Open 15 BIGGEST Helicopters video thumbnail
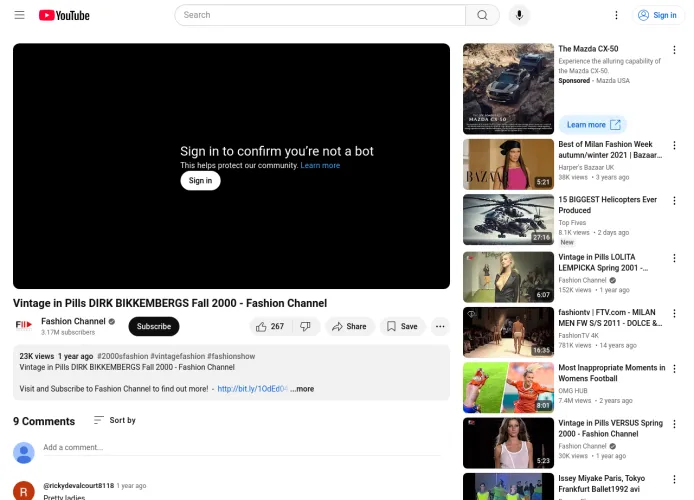Viewport: 694px width, 500px height. point(508,219)
